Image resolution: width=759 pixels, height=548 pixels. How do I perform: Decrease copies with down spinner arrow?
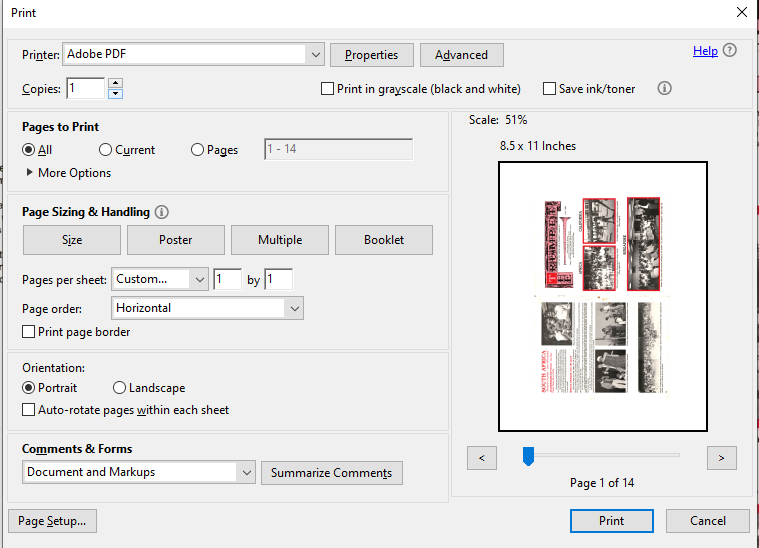click(115, 94)
